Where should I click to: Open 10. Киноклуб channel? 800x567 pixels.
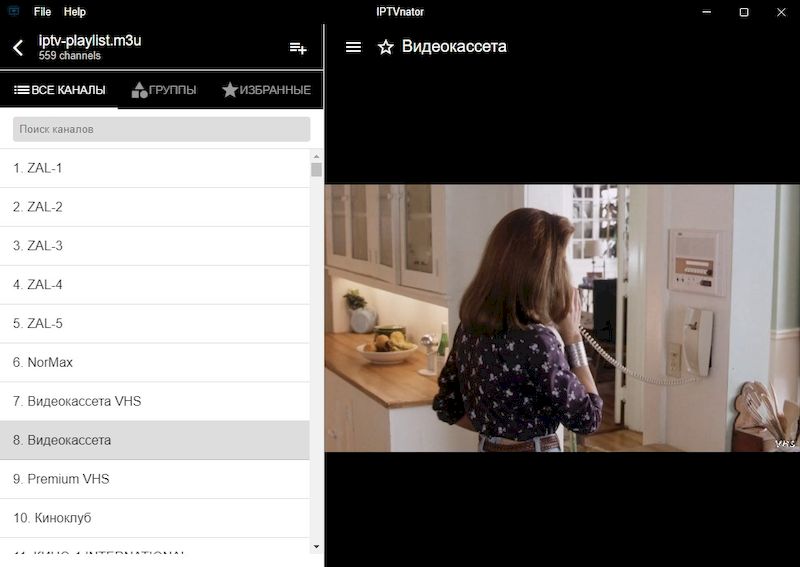(x=155, y=517)
